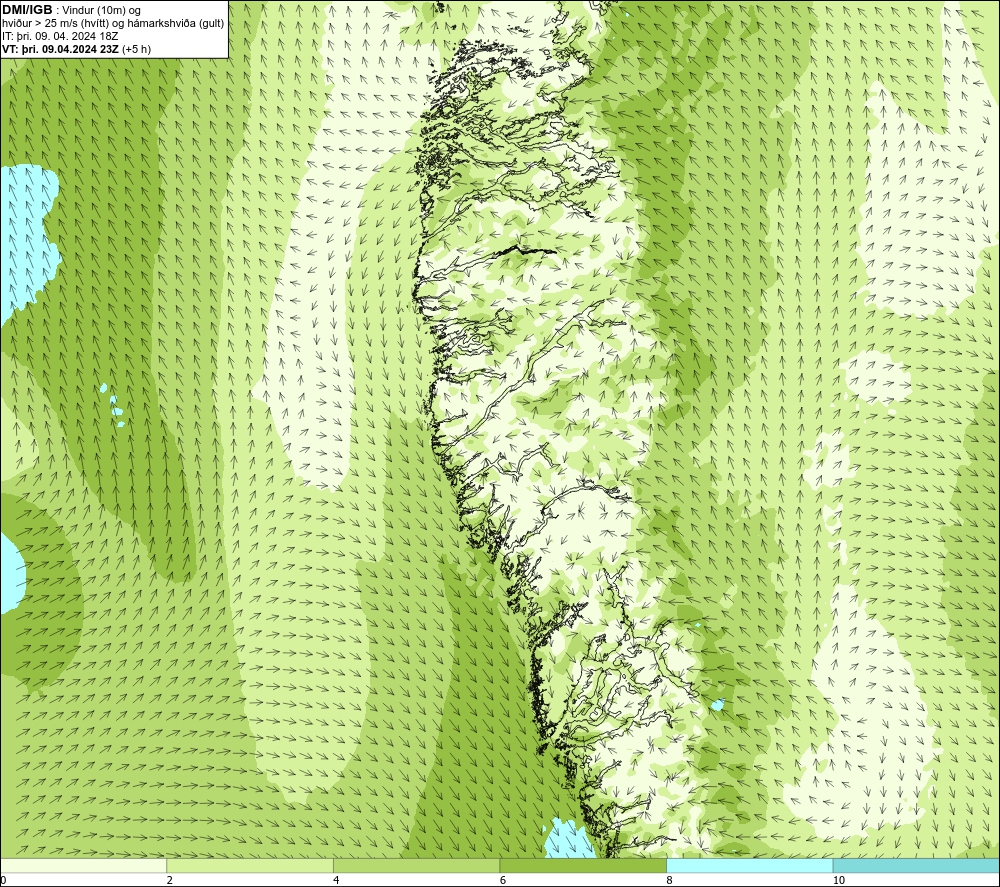
Task: Click the legend scale label '10'
Action: 839,880
